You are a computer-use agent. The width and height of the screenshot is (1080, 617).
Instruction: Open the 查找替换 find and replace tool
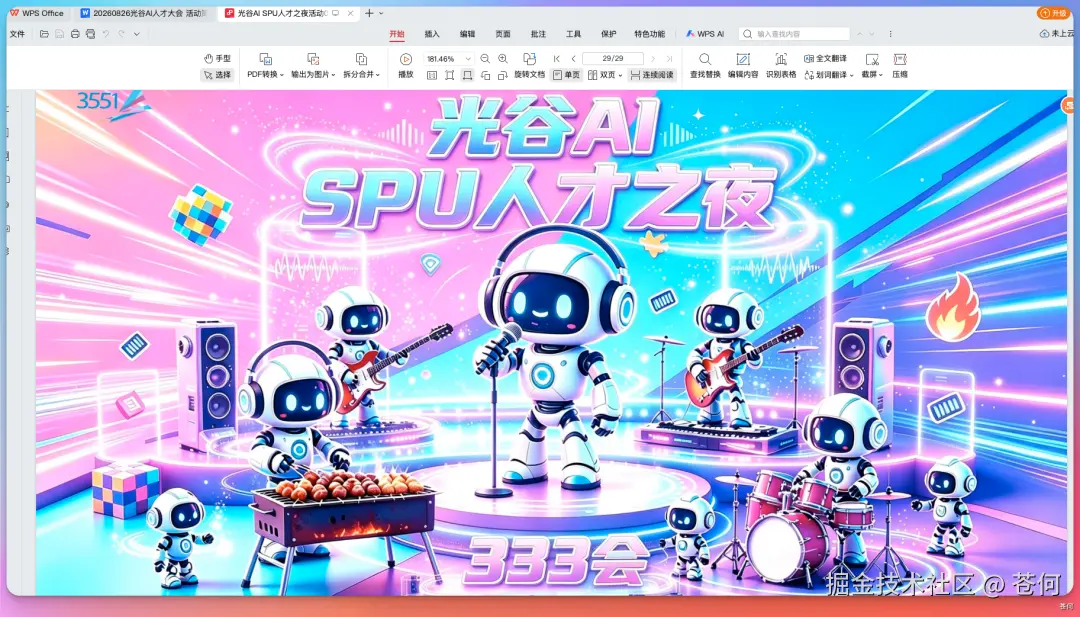click(x=705, y=65)
